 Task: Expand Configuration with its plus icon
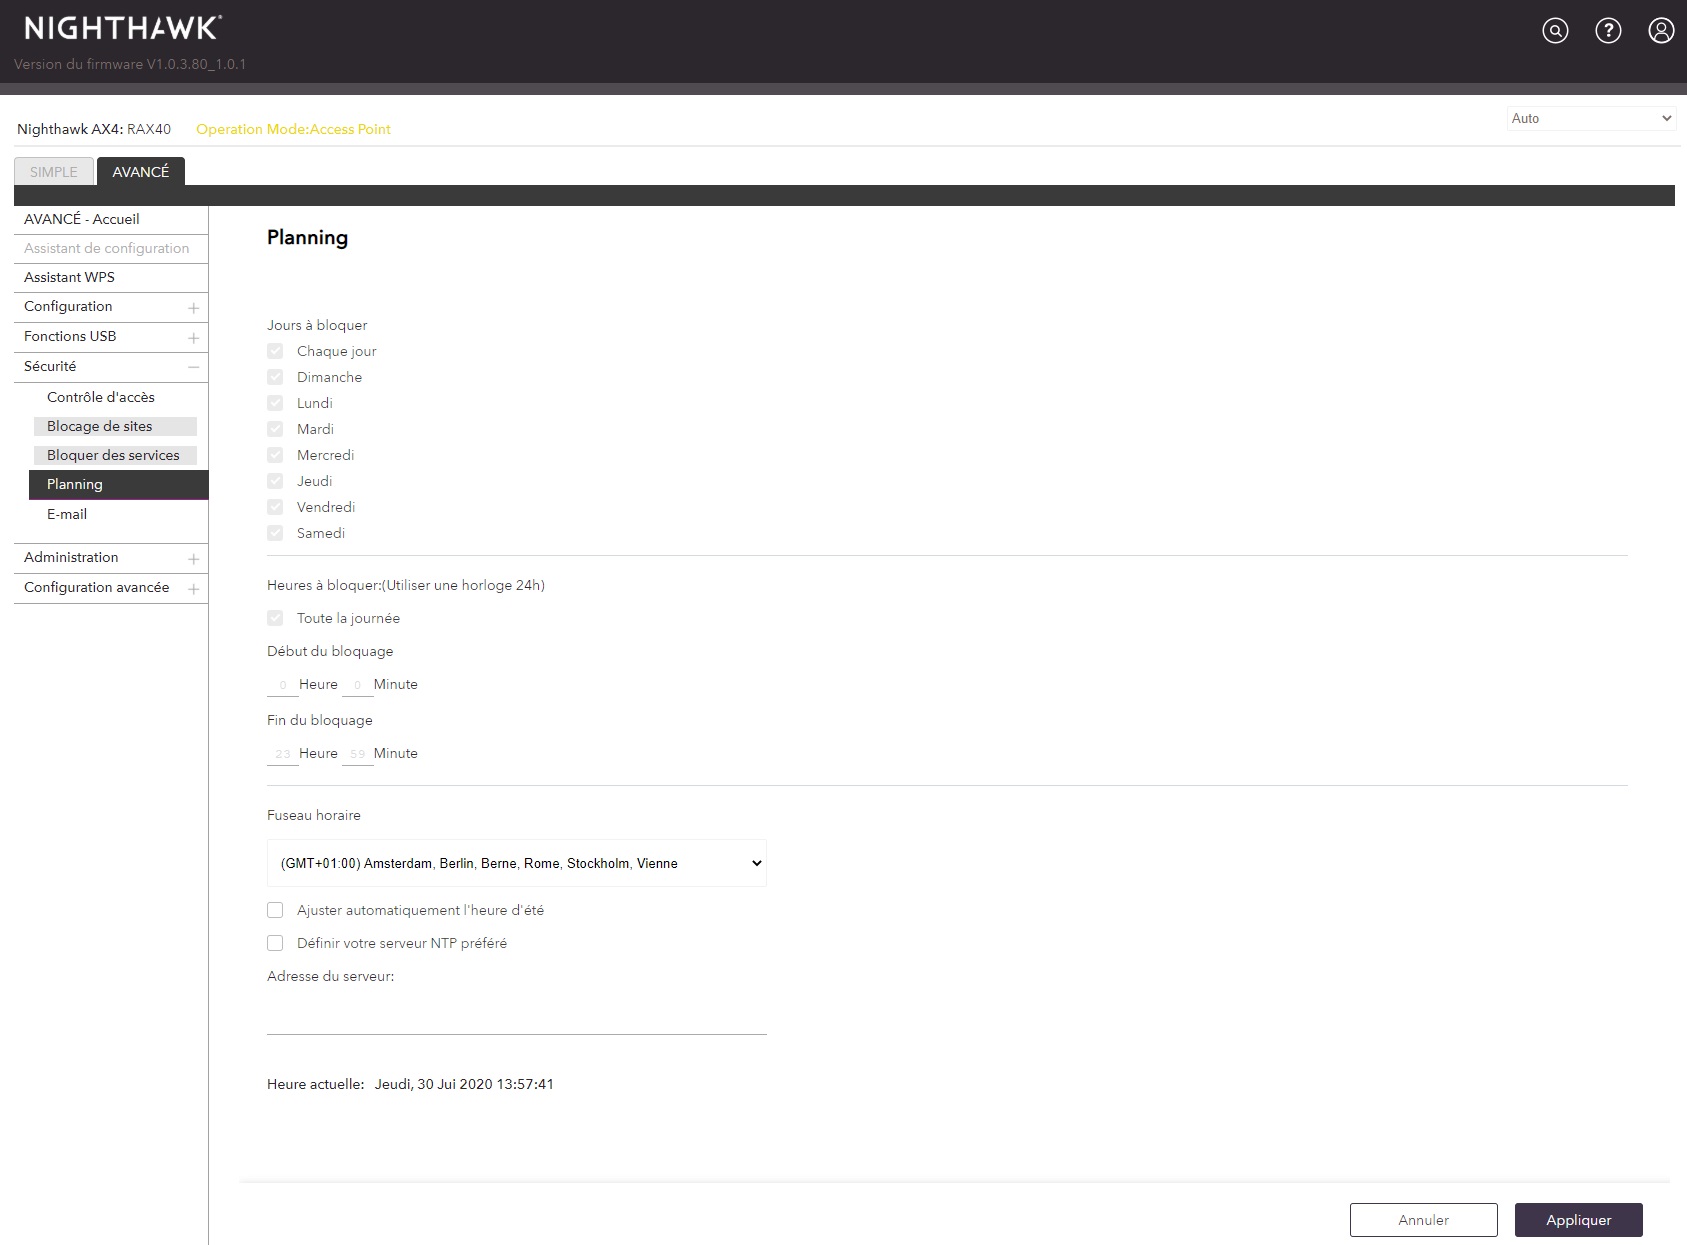click(x=194, y=308)
